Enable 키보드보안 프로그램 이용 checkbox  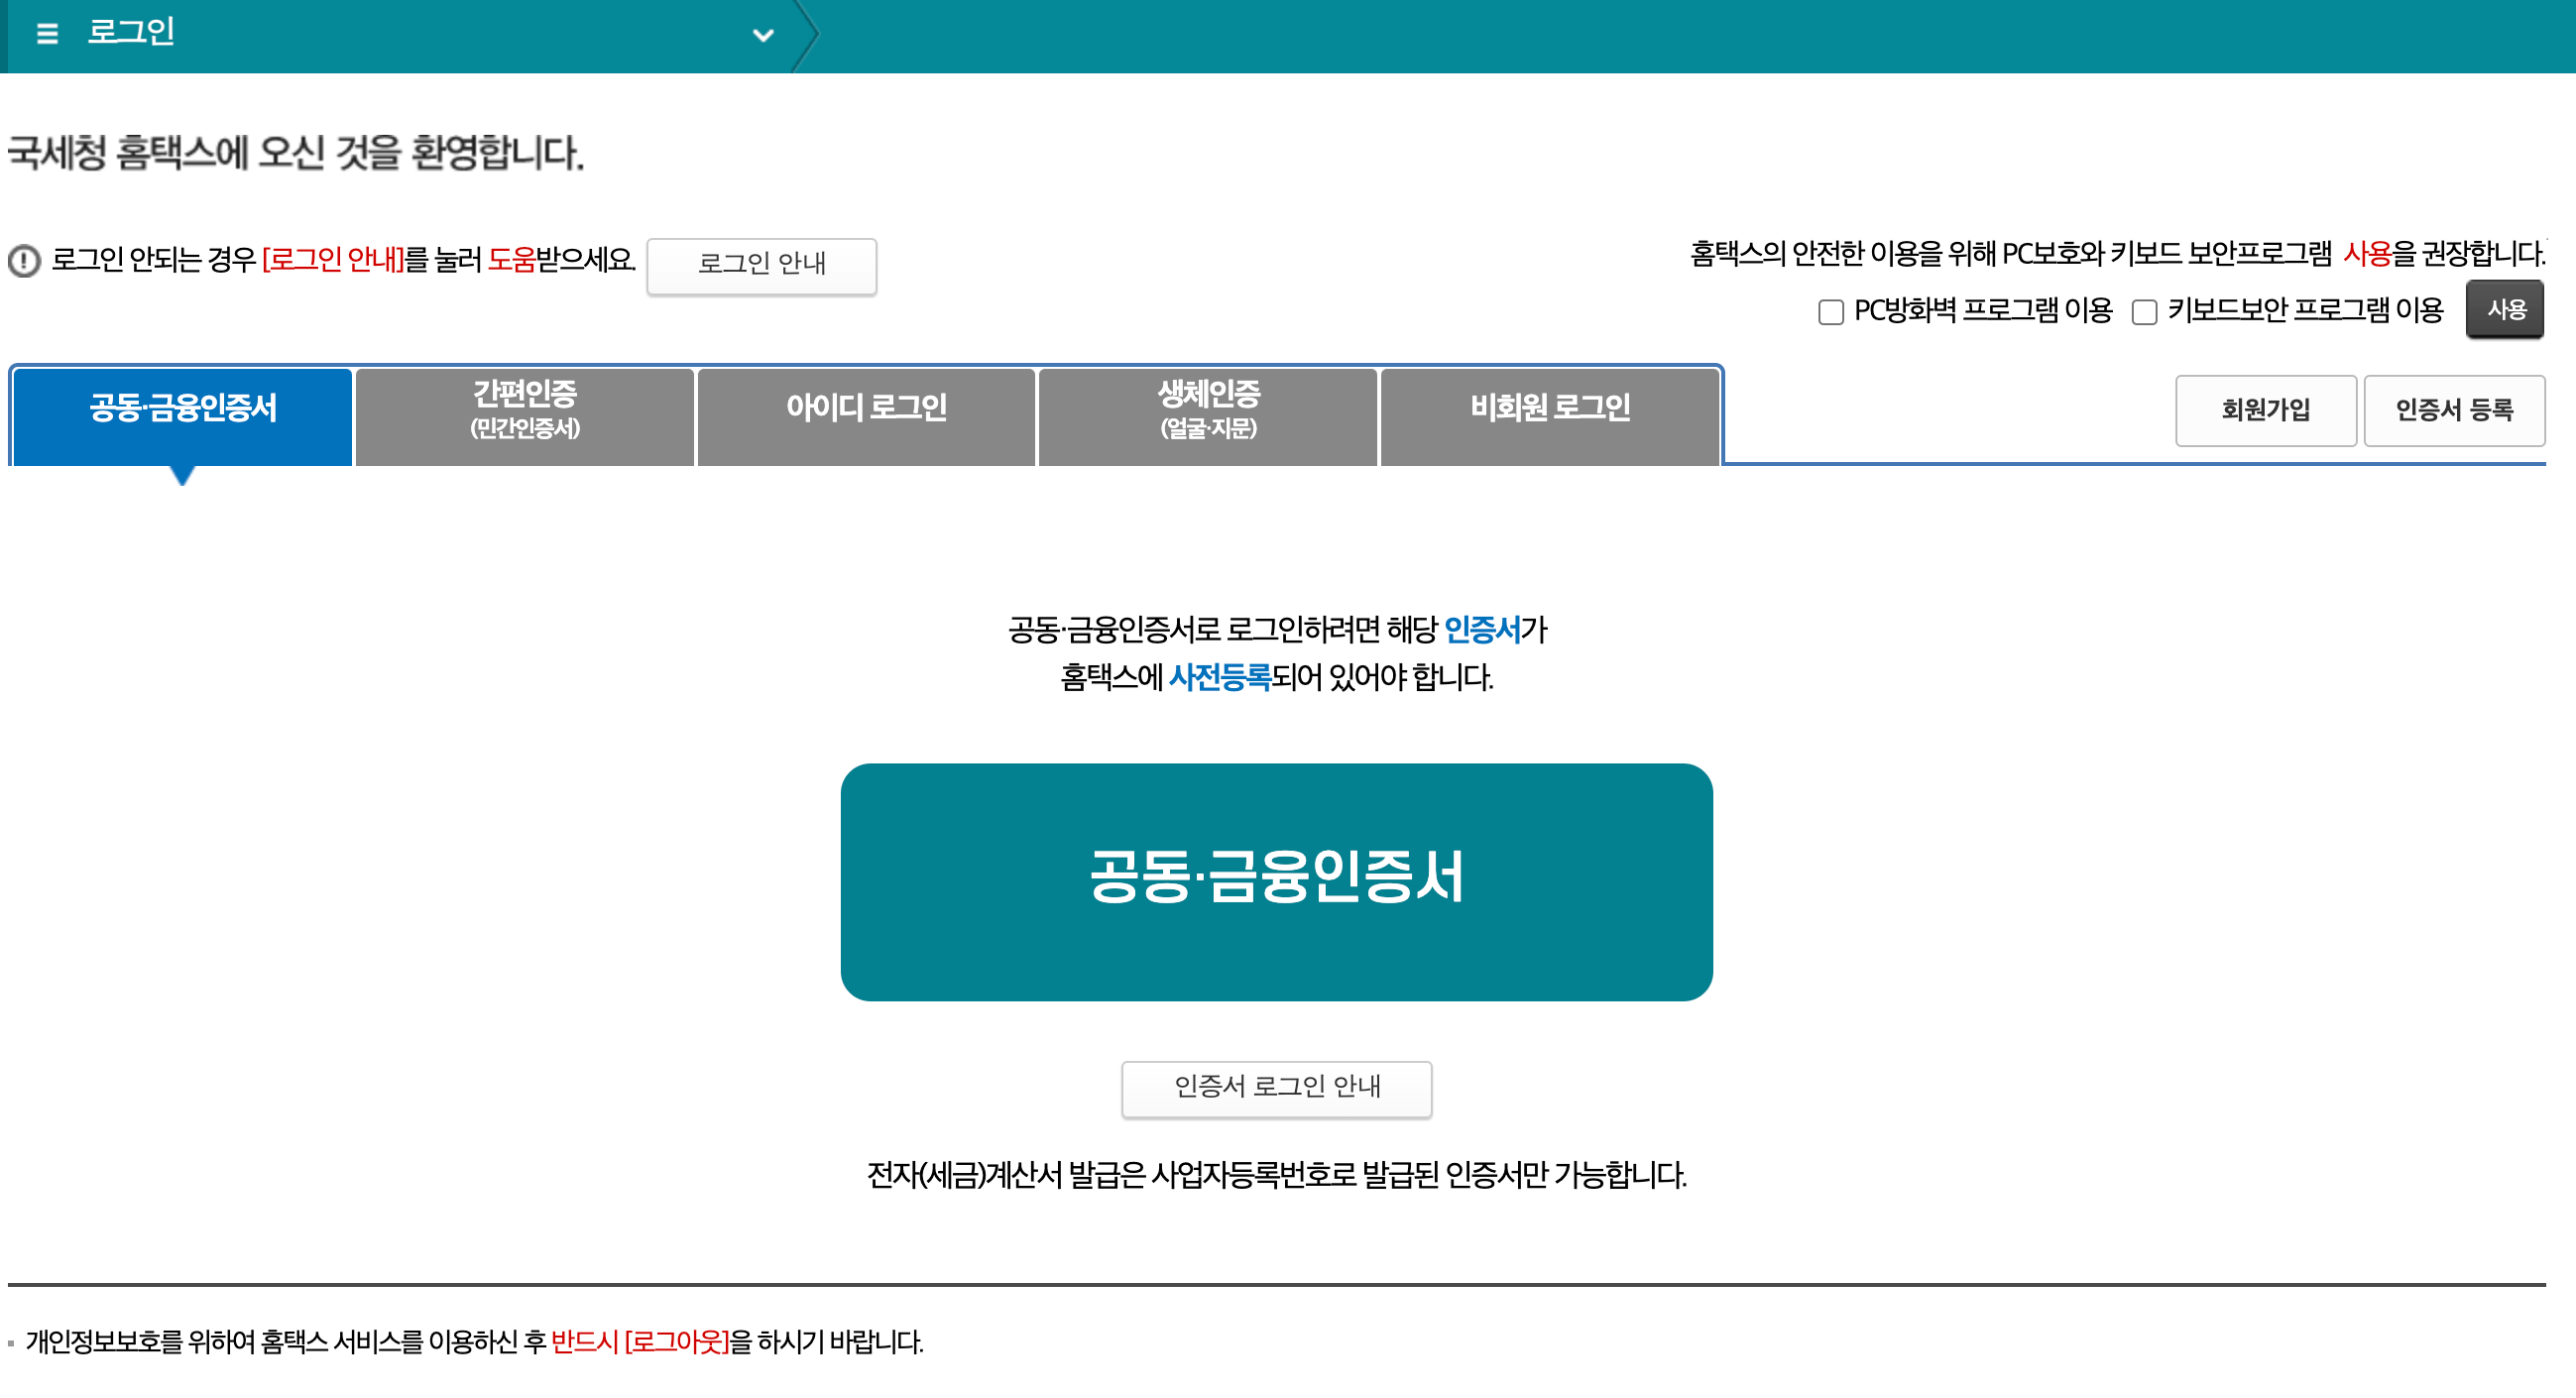pos(2143,312)
